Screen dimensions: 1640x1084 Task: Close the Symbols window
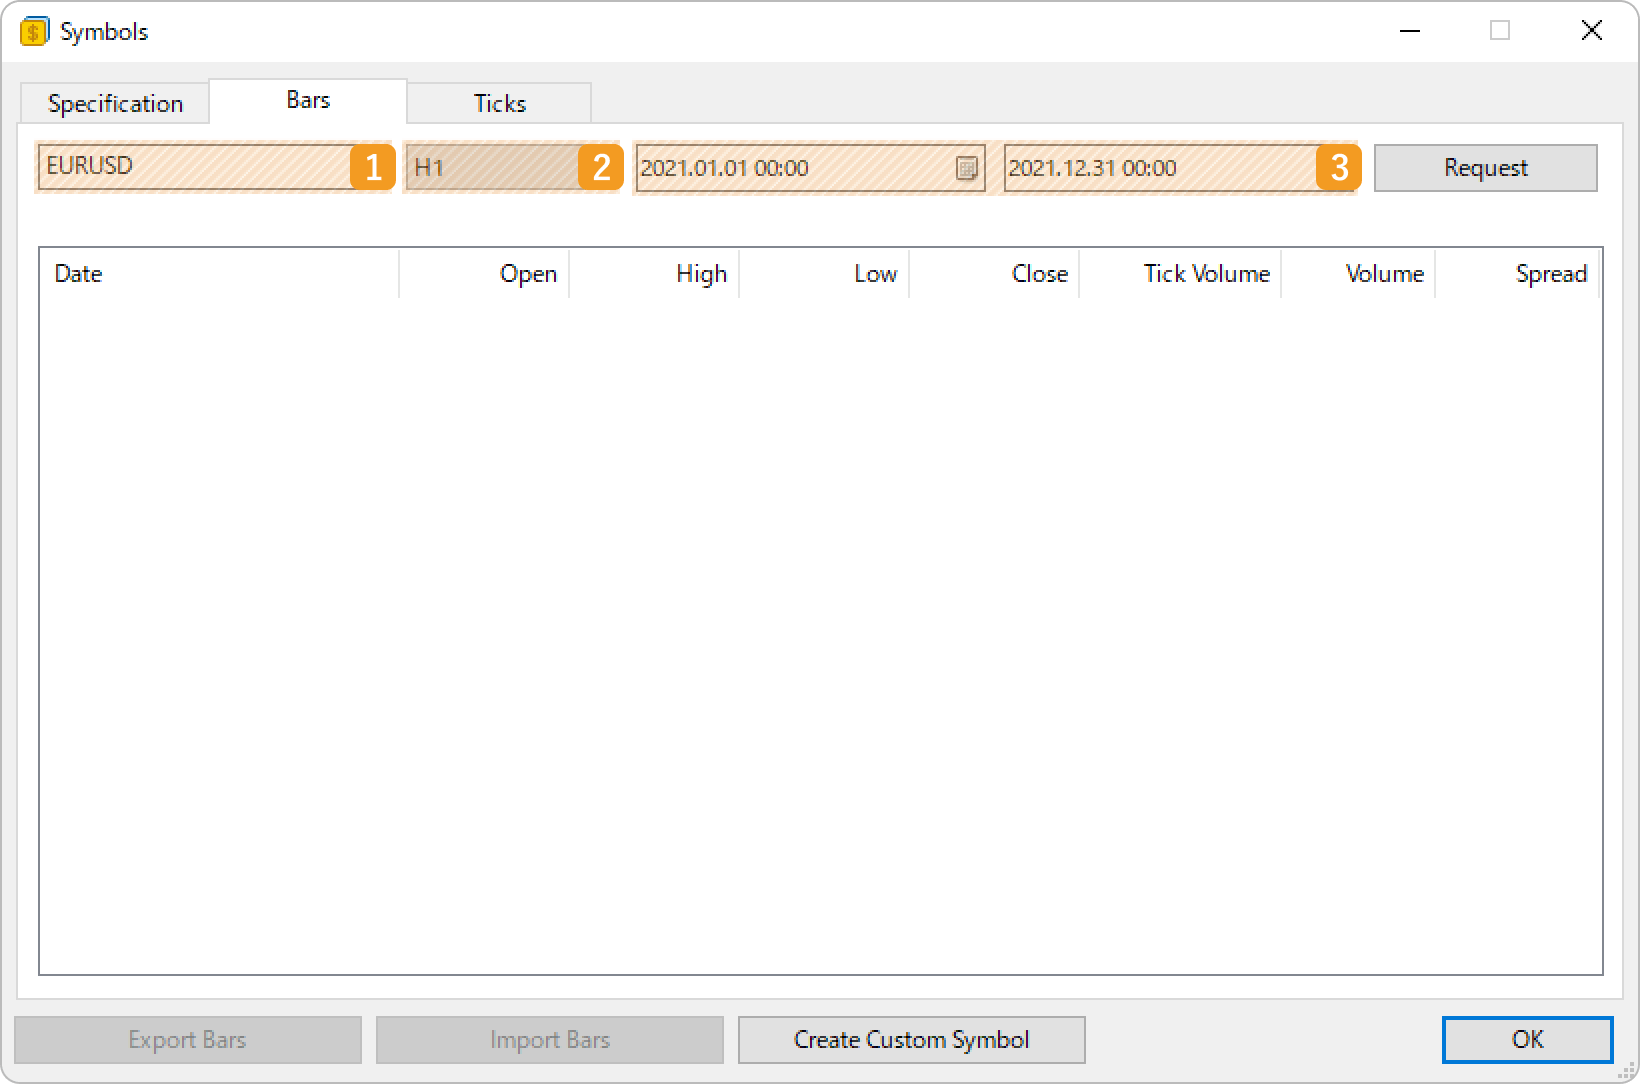[1592, 31]
